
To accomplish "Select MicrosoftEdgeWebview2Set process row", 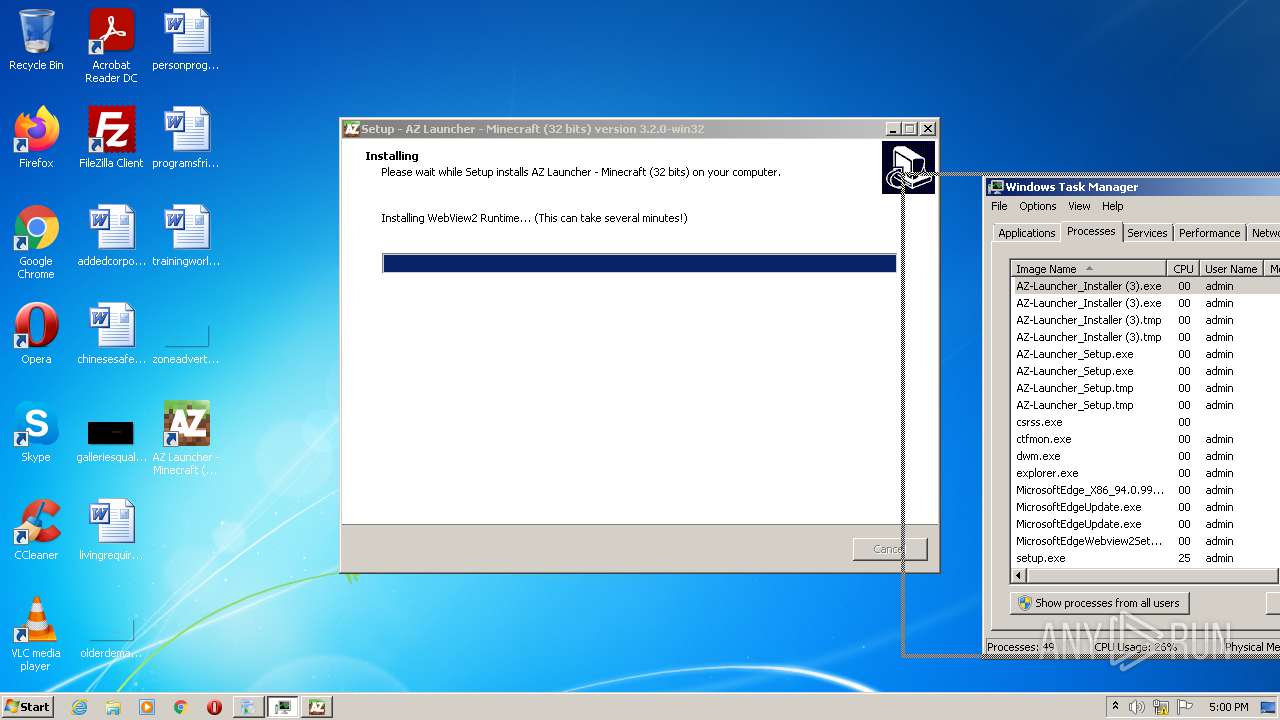I will (1145, 541).
